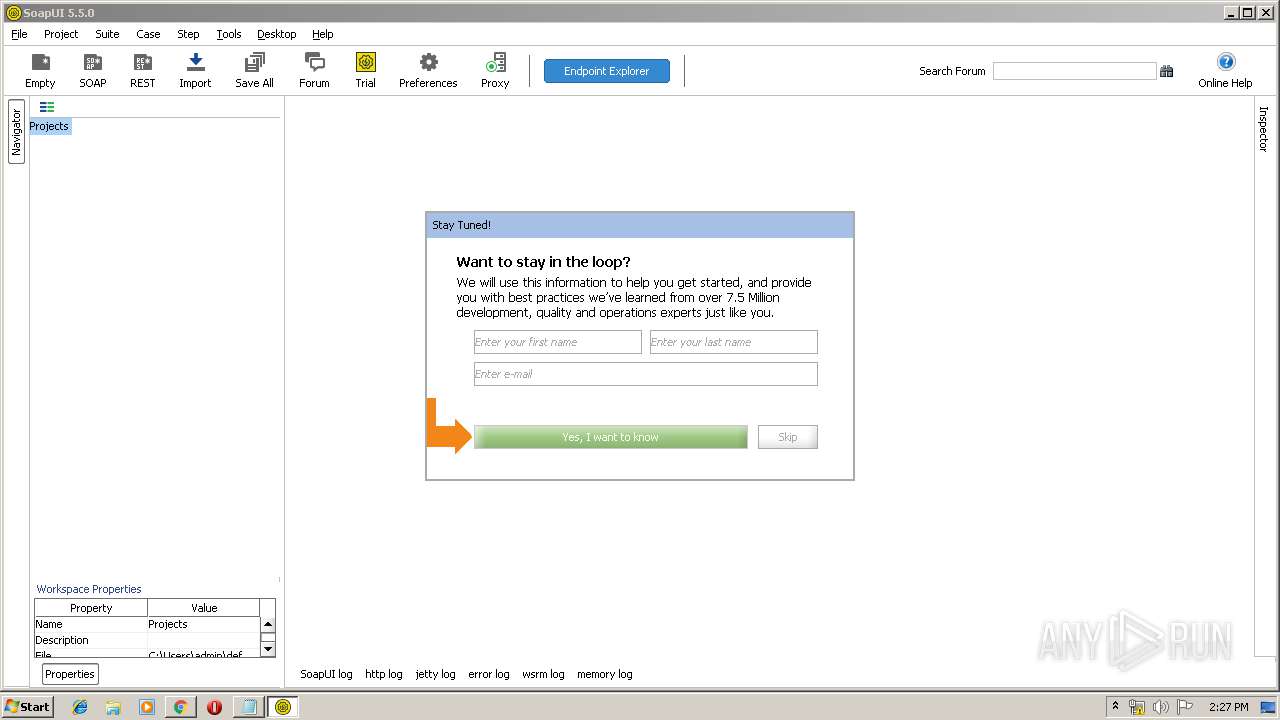Image resolution: width=1280 pixels, height=720 pixels.
Task: Click the Endpoint Explorer button
Action: pyautogui.click(x=607, y=71)
